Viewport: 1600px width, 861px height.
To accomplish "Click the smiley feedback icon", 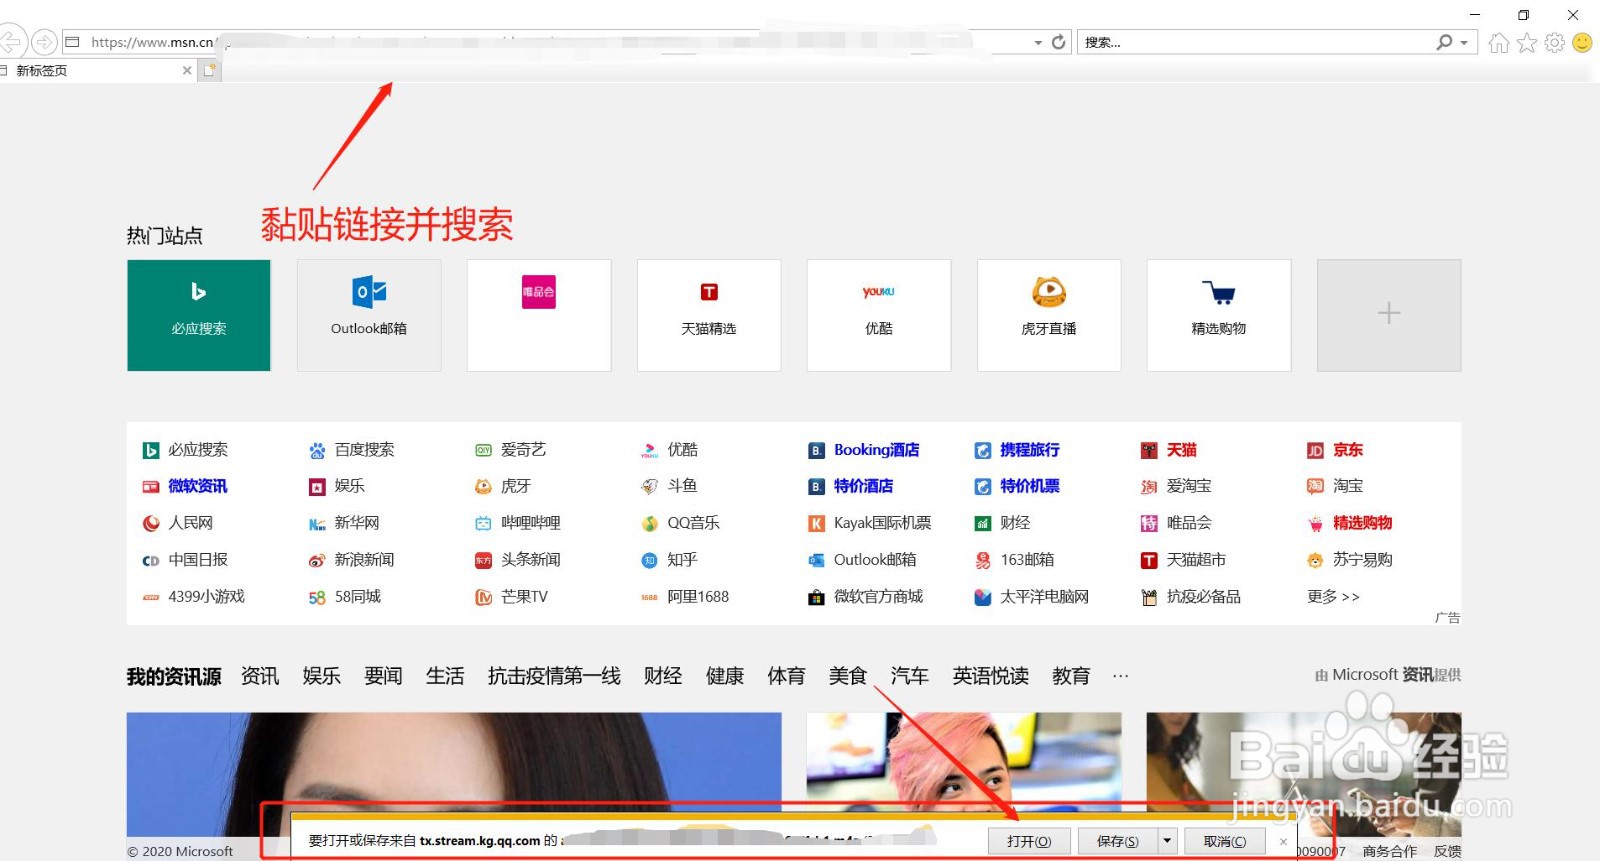I will coord(1582,42).
